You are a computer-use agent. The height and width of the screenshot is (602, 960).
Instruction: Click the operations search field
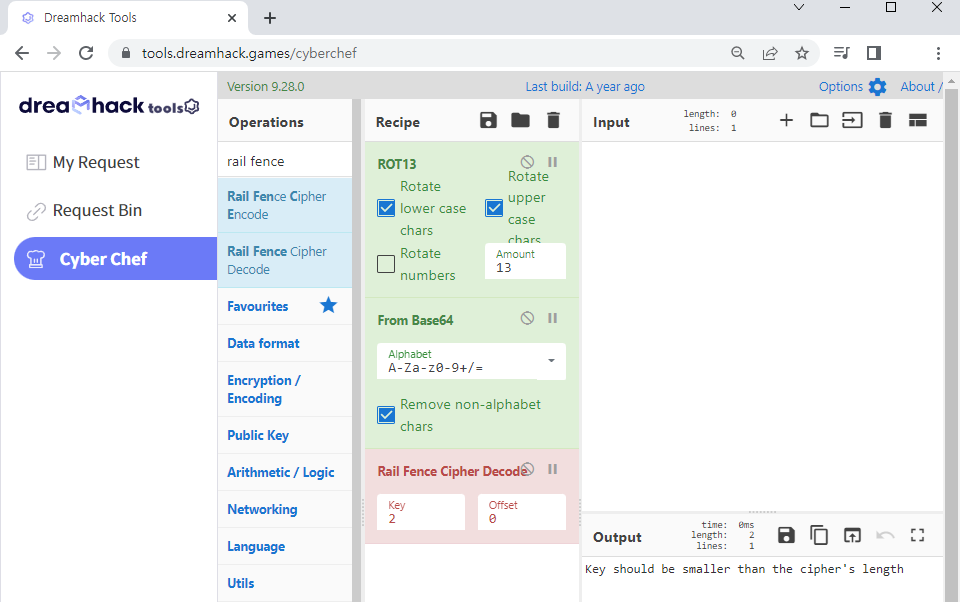(285, 161)
